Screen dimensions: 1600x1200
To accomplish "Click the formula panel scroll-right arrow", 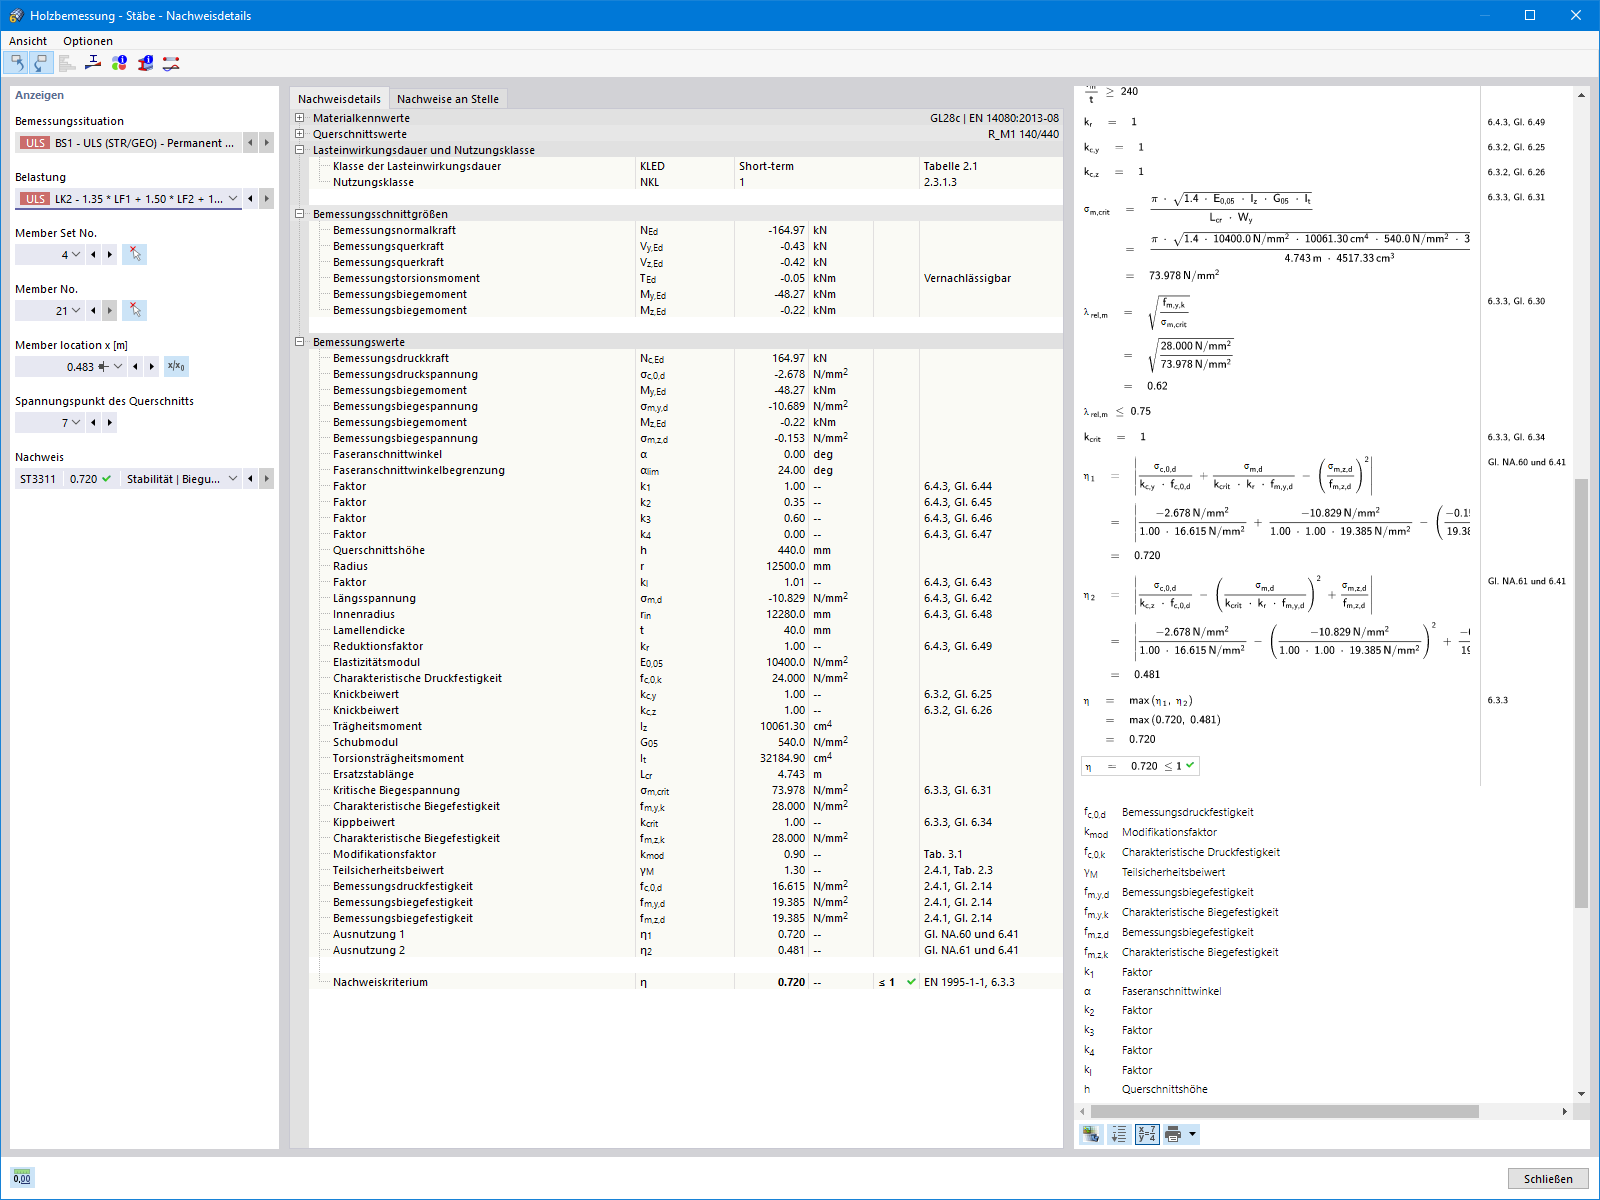I will point(1565,1111).
